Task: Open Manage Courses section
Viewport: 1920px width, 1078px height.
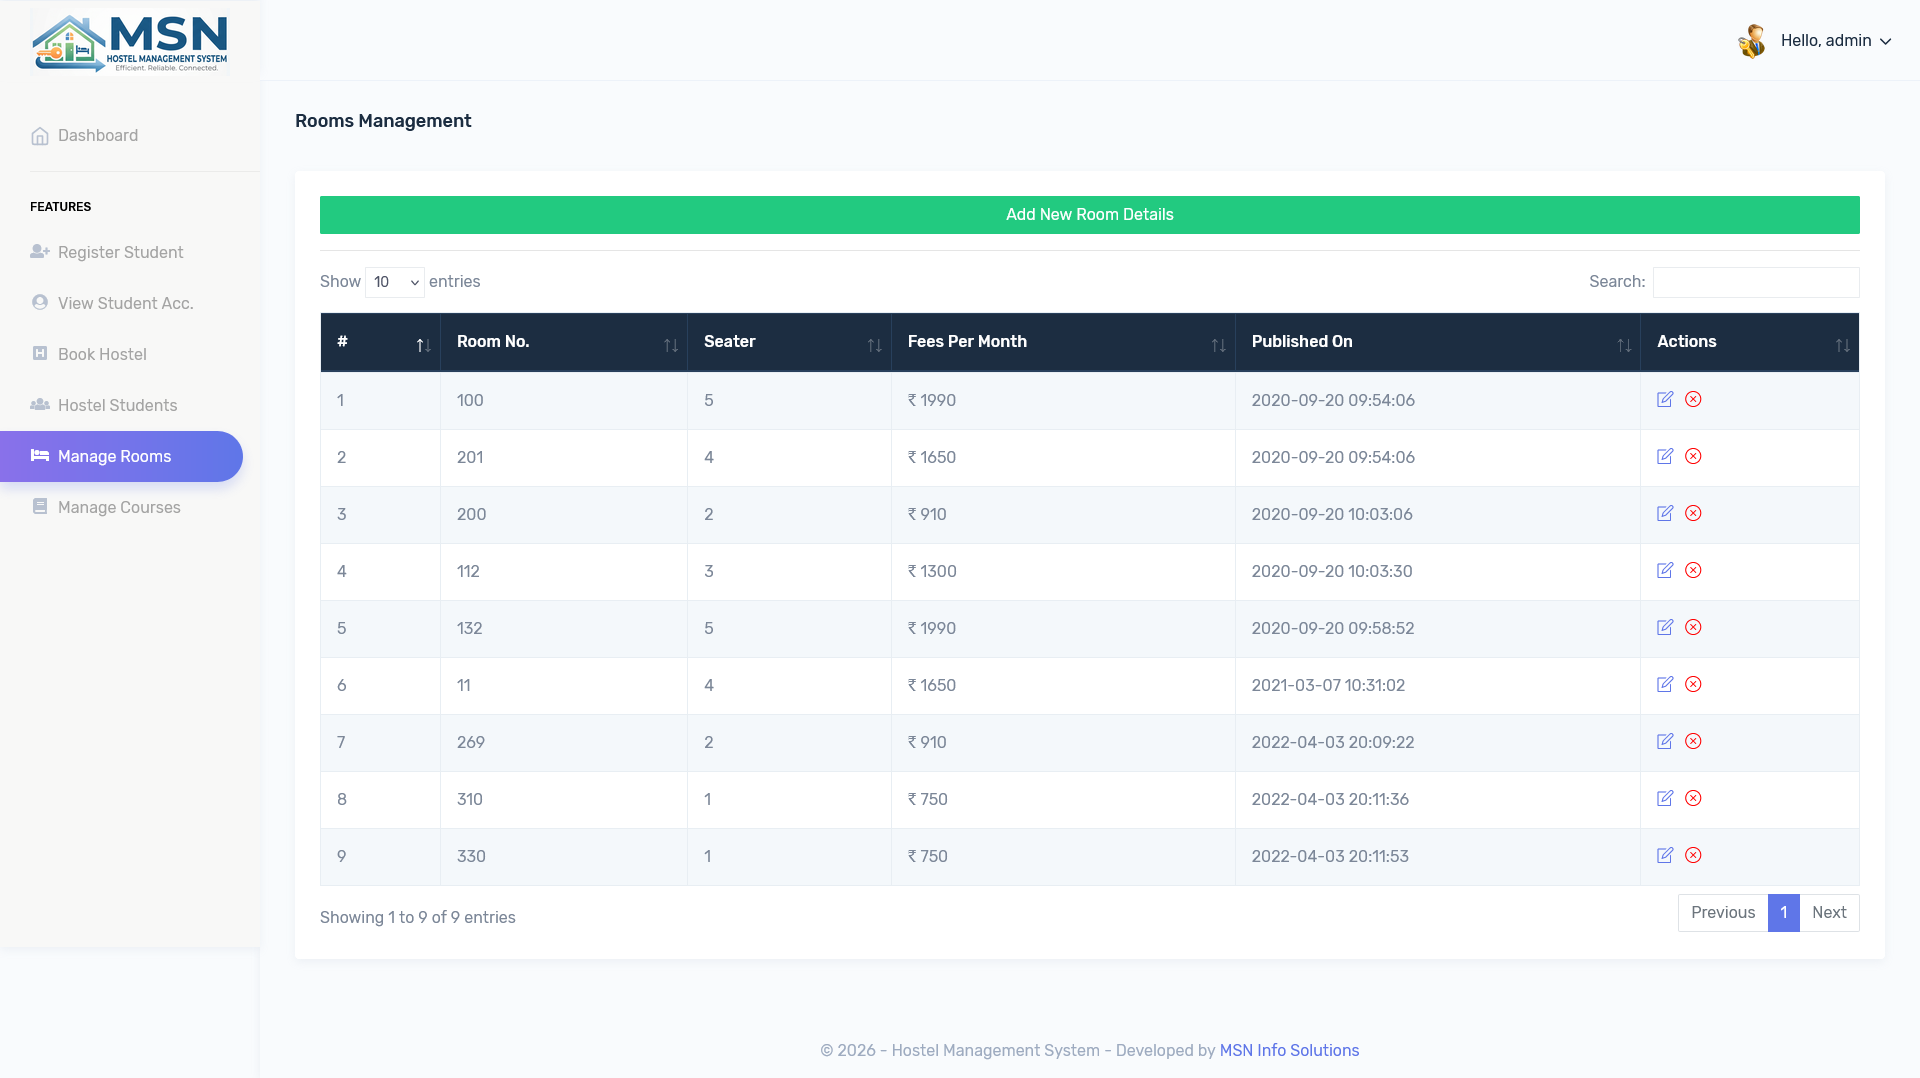Action: pos(119,508)
